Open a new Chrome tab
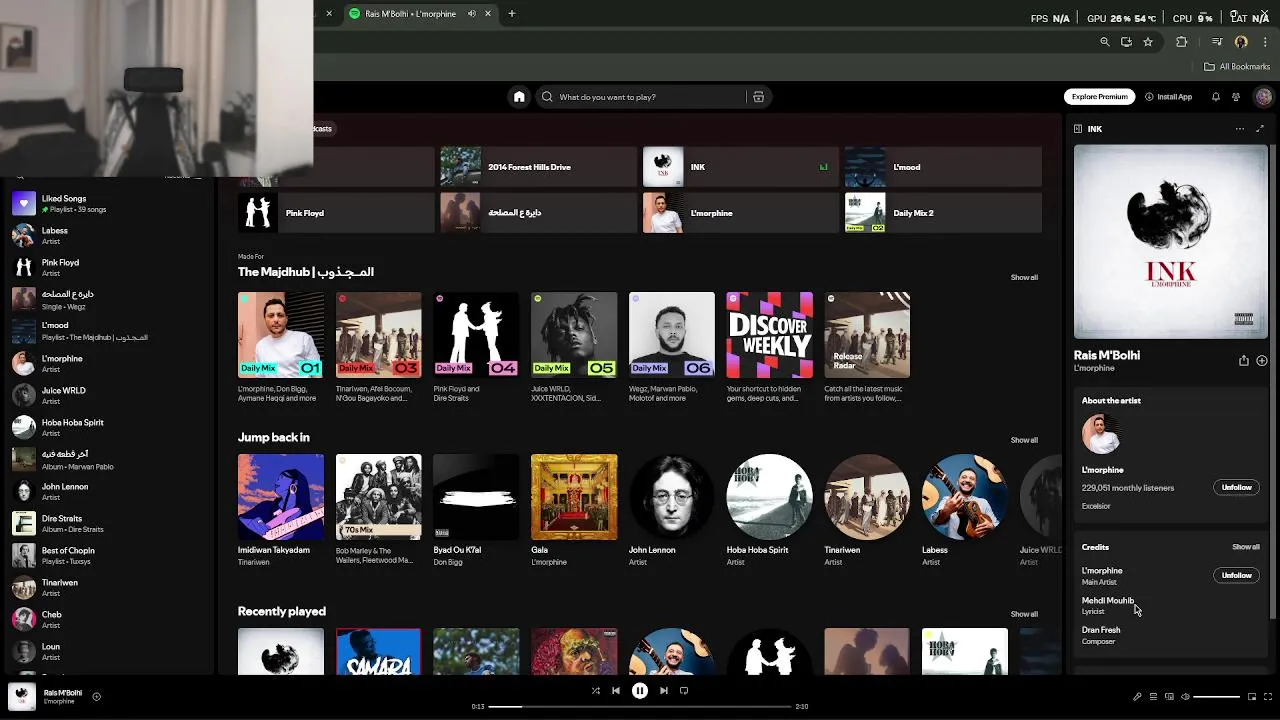 coord(511,14)
